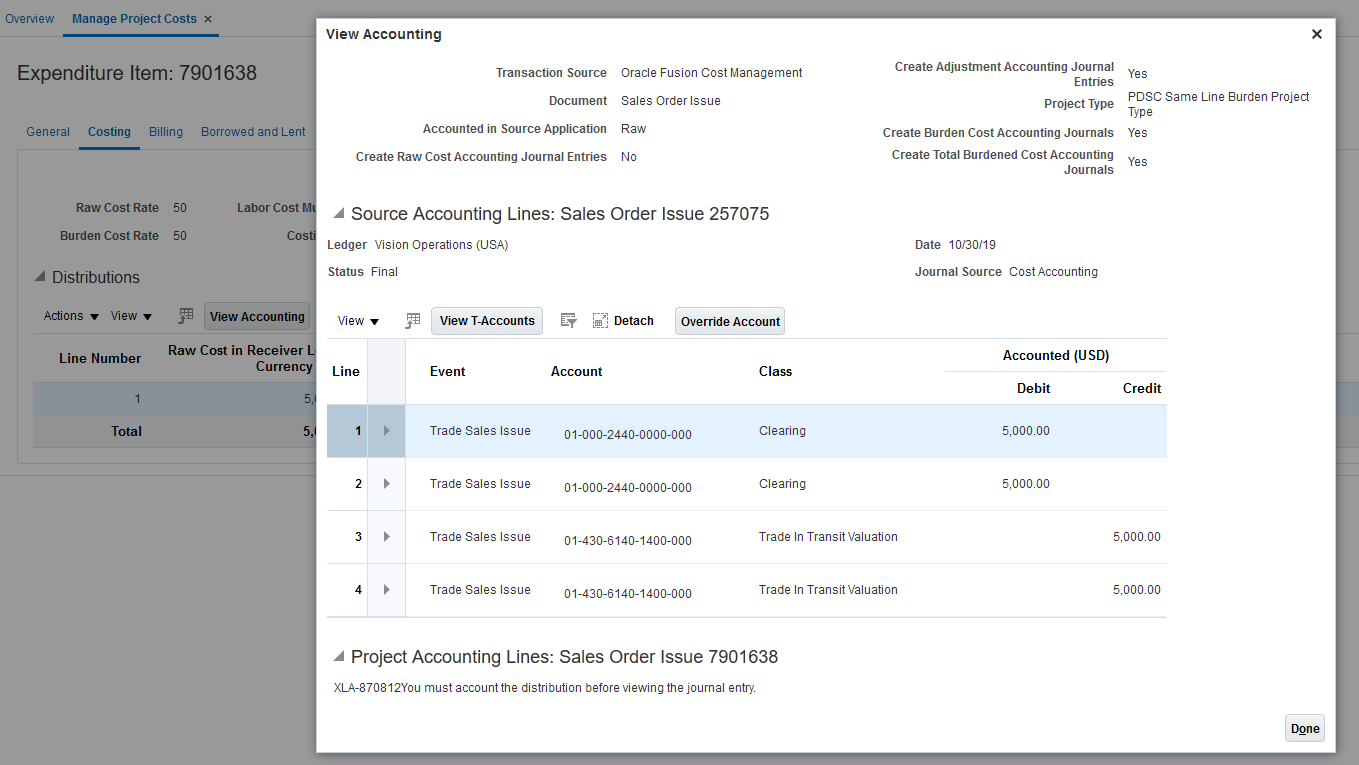Open the Overview tab
1359x765 pixels.
pyautogui.click(x=30, y=19)
